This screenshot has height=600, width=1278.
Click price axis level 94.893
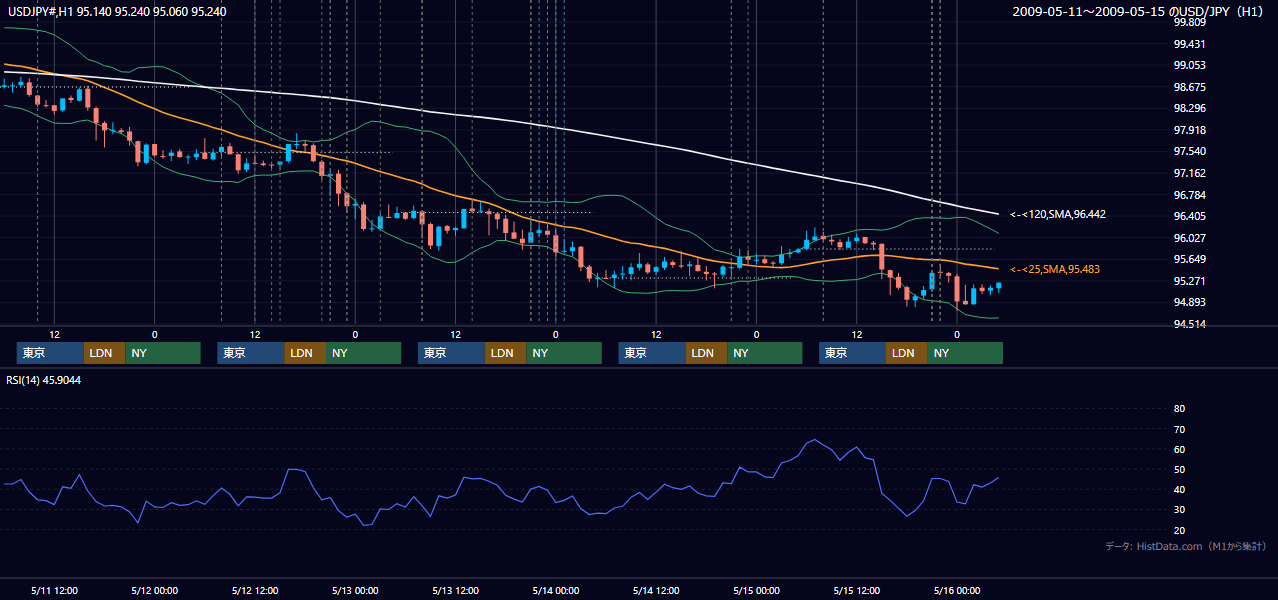pyautogui.click(x=1190, y=303)
